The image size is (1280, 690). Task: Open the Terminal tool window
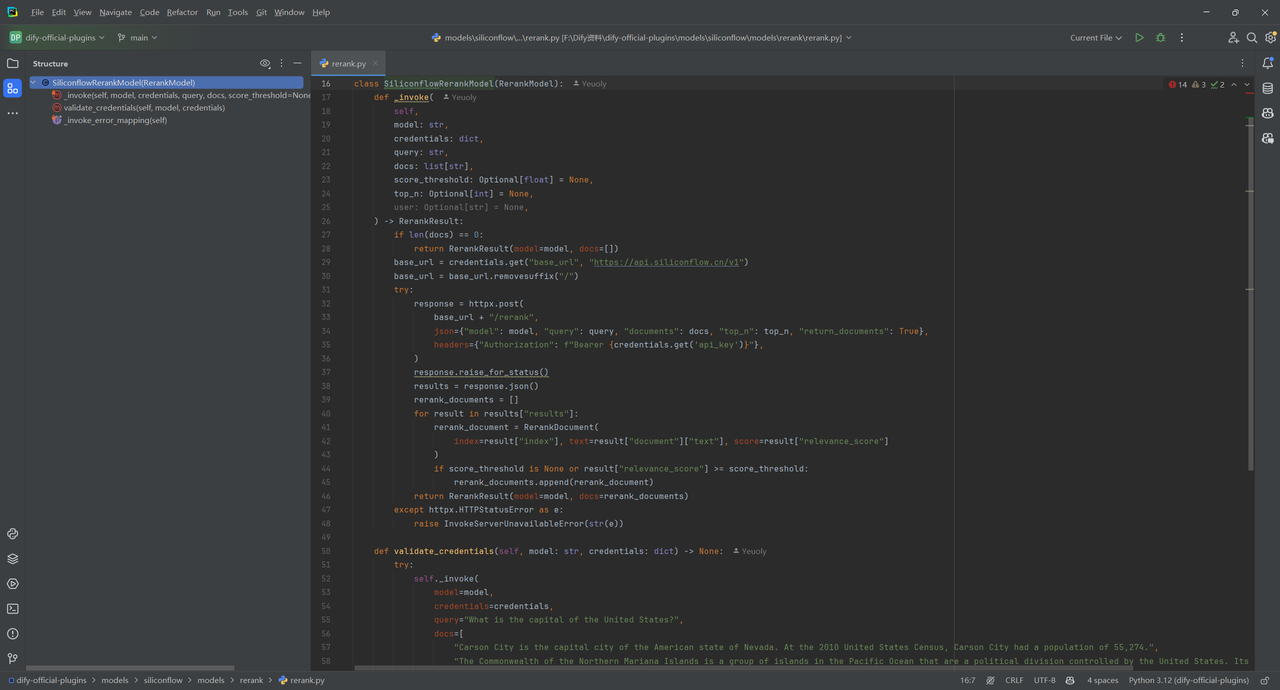point(13,608)
